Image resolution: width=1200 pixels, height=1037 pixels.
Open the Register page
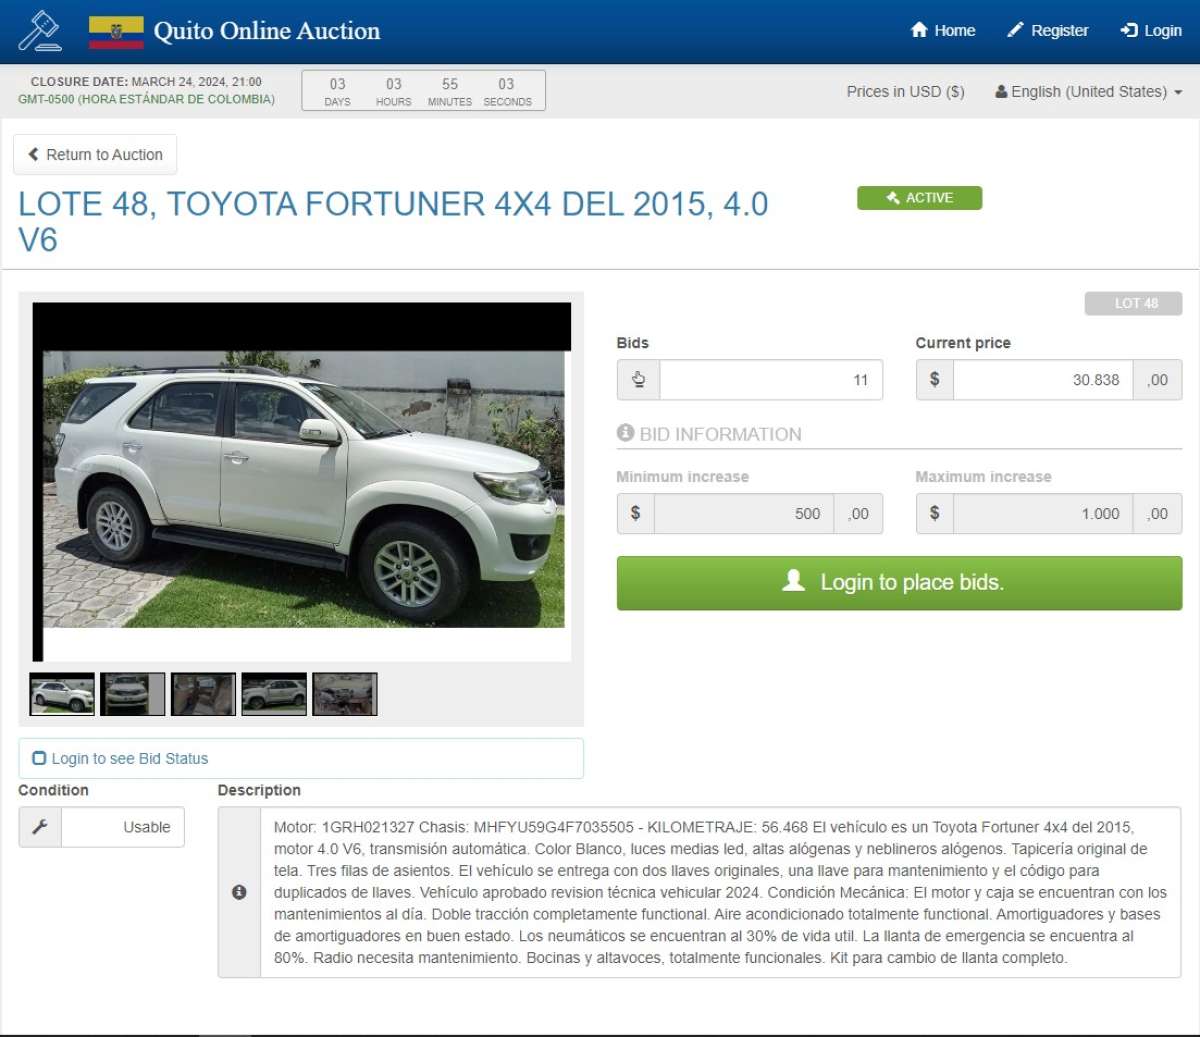click(x=1047, y=31)
